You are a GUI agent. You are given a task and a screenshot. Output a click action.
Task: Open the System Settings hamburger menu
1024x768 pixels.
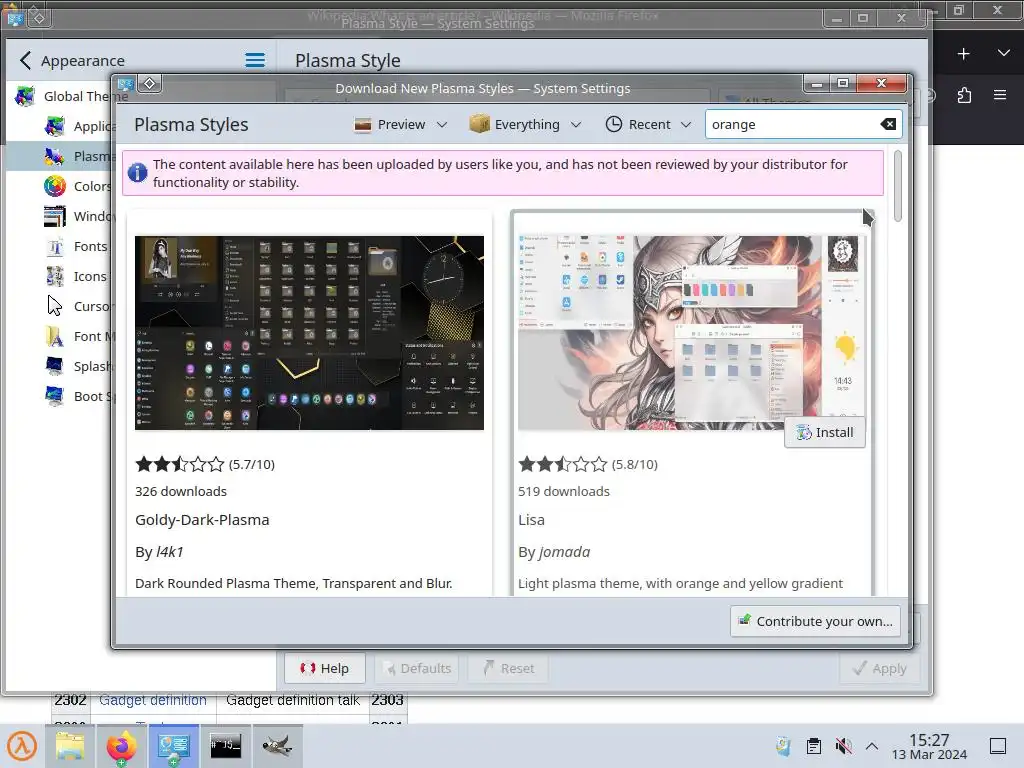pos(255,61)
